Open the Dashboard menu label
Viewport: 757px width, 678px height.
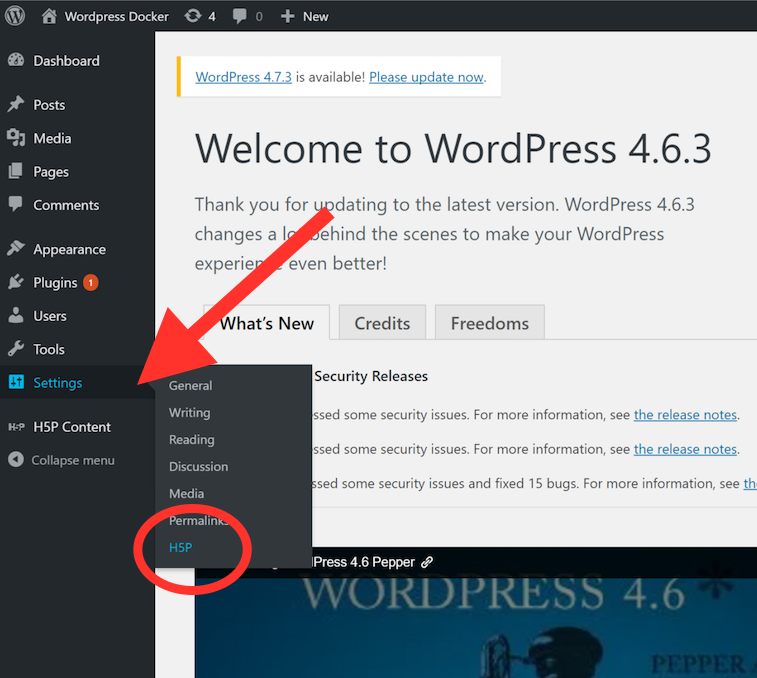[x=66, y=61]
